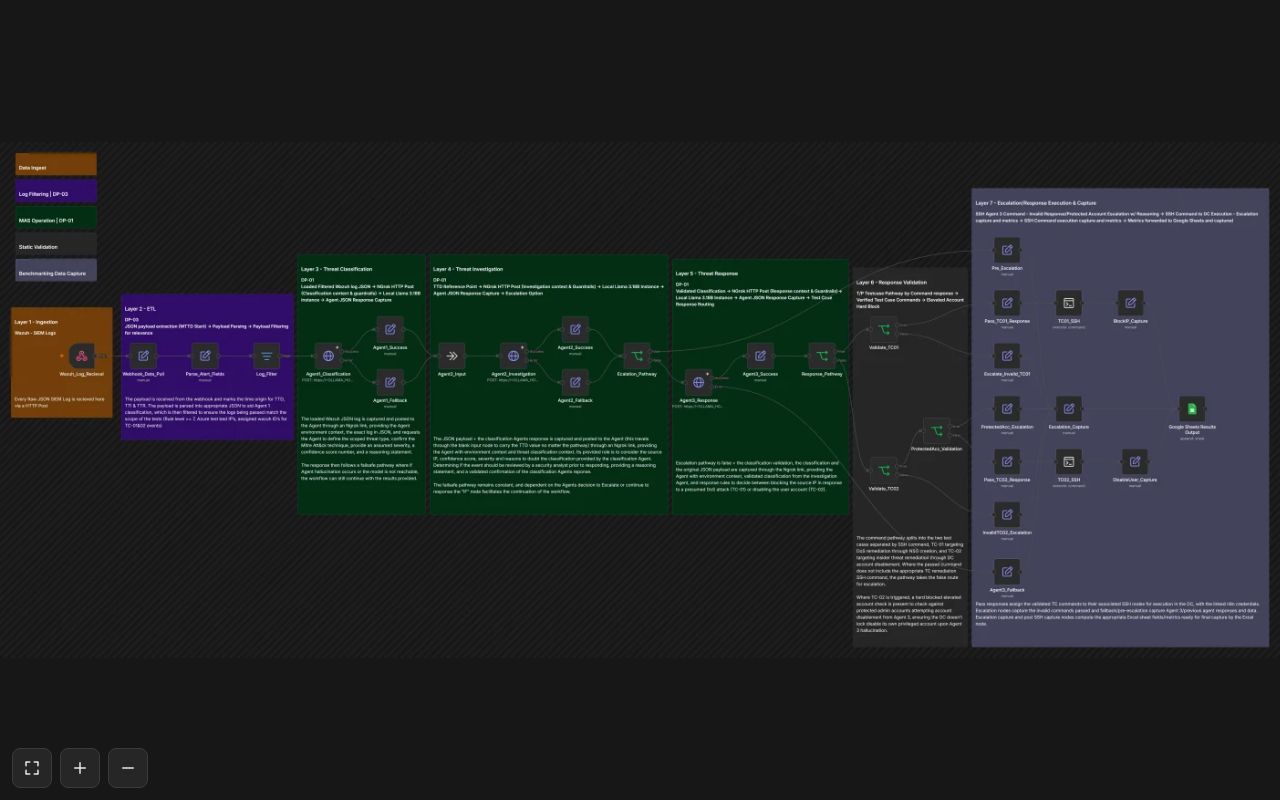Open the Agent3_Response HTTP node
Screen dimensions: 1280x800
tap(699, 382)
